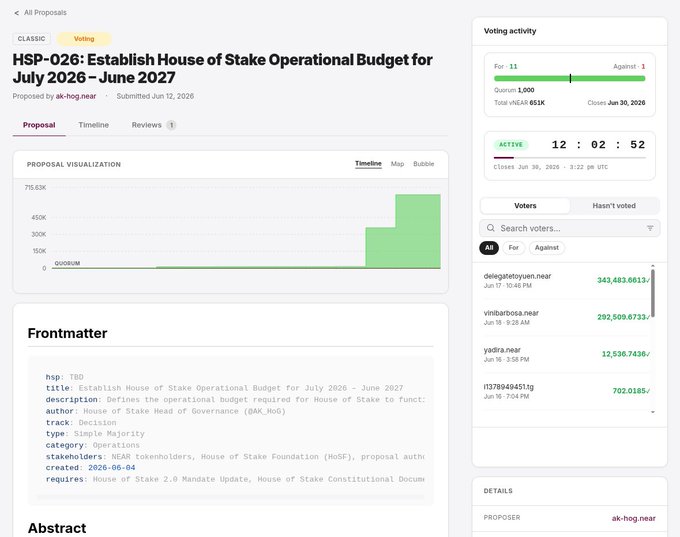The image size is (680, 537).
Task: Click vote amount 343,483.6613
Action: click(623, 280)
